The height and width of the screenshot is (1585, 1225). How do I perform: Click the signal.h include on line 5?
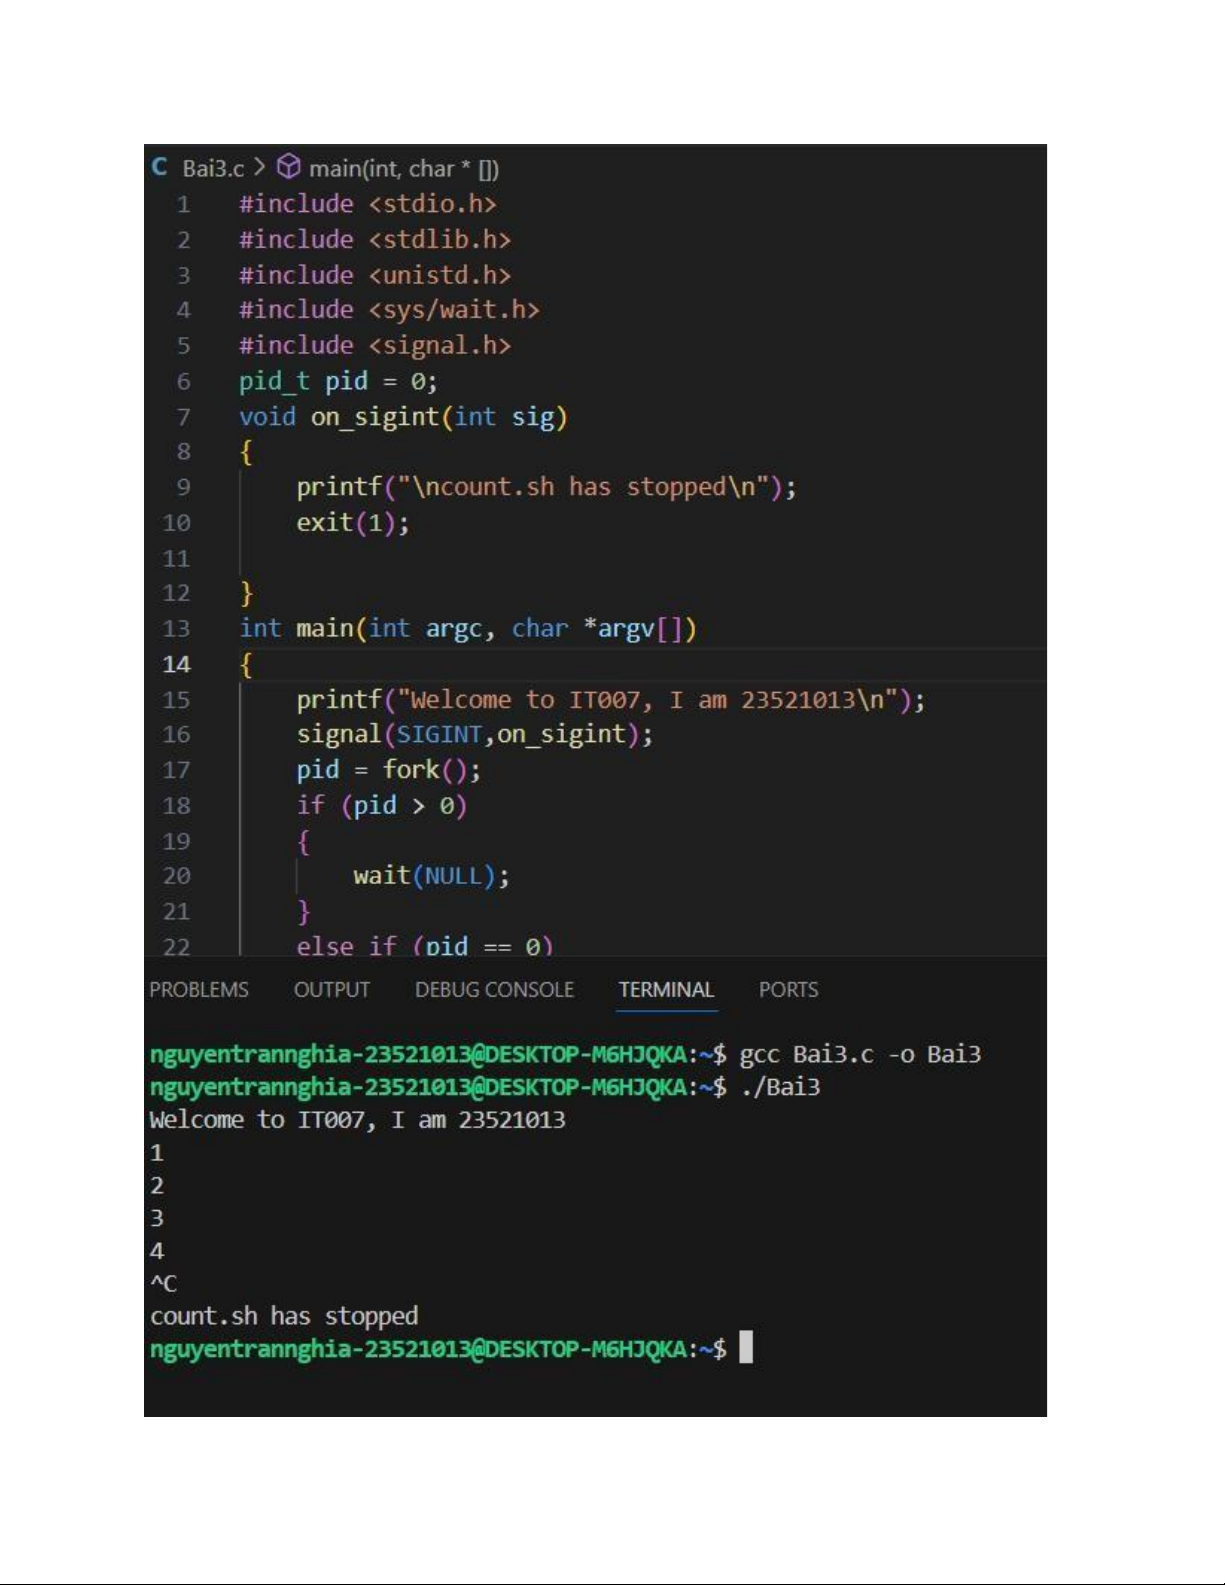pos(440,346)
